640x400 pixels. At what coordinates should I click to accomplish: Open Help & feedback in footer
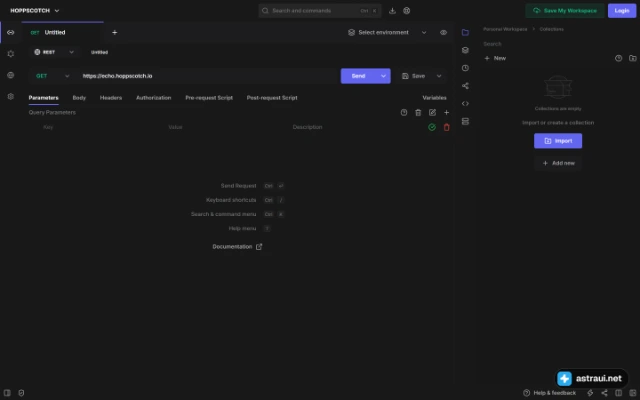click(550, 393)
